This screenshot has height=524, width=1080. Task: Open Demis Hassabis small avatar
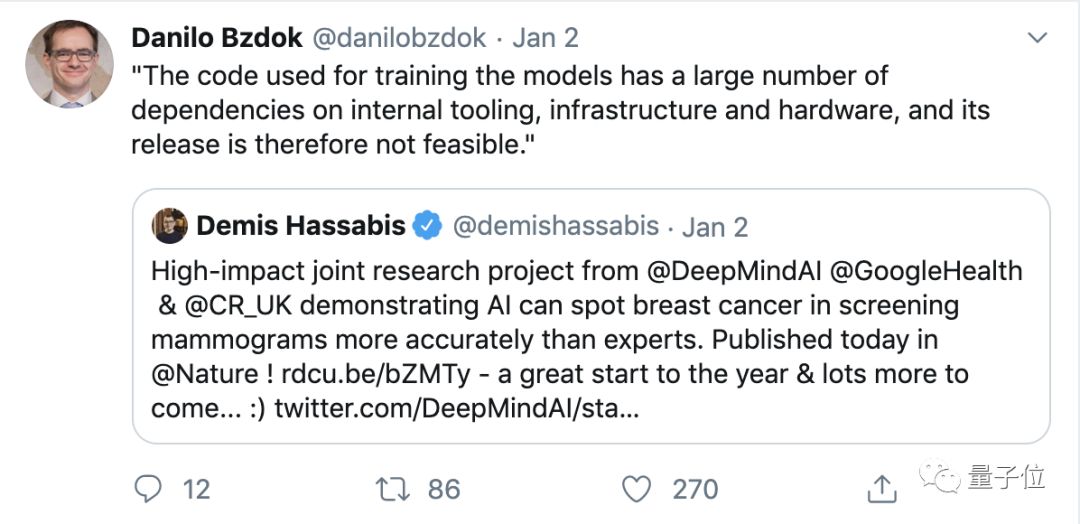coord(170,226)
